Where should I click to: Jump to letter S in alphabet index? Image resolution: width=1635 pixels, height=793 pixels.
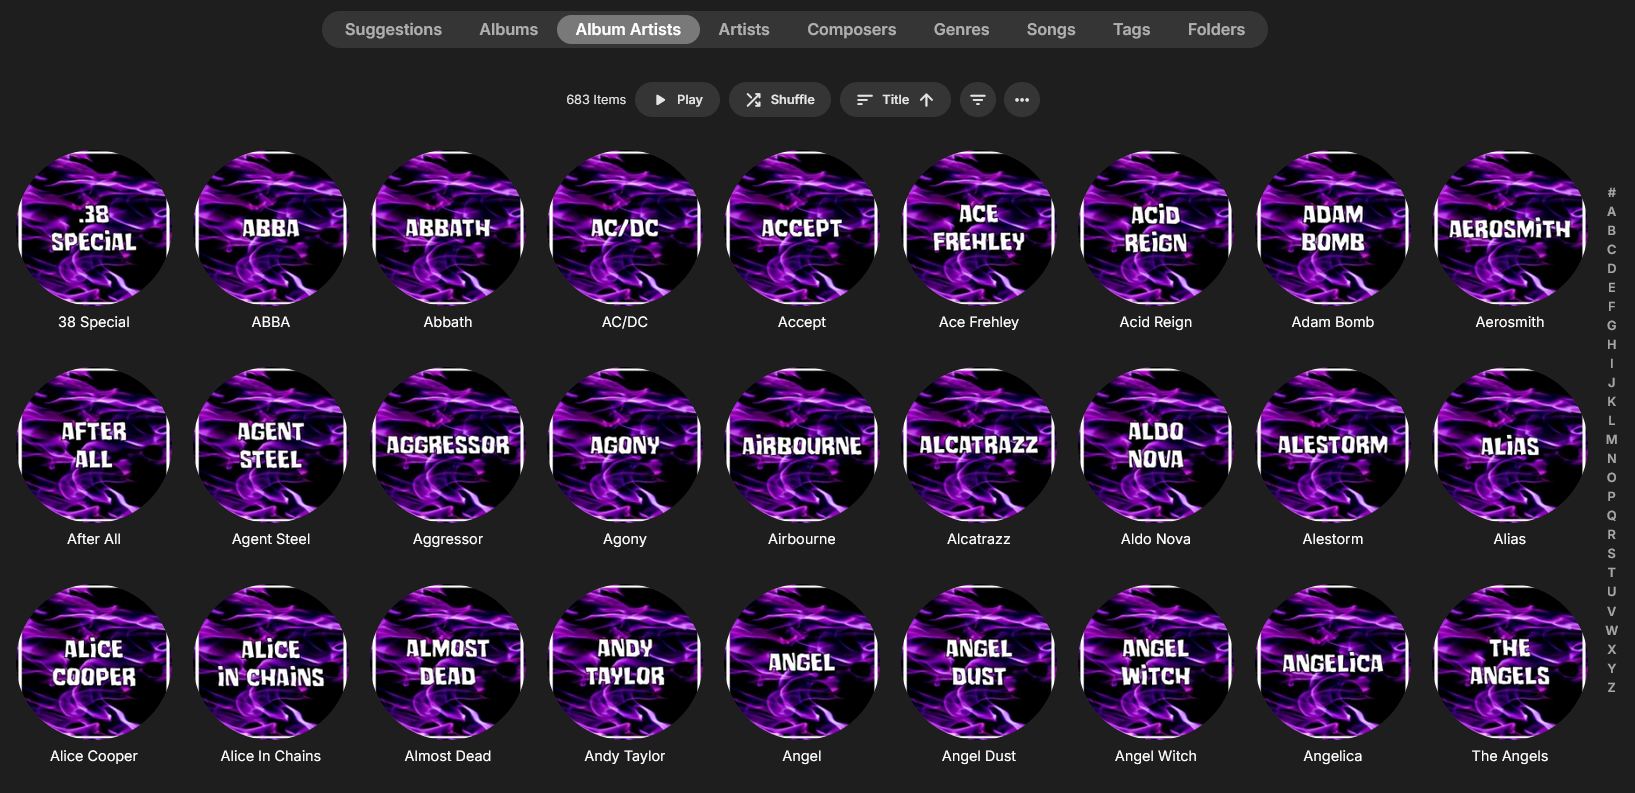[x=1611, y=554]
